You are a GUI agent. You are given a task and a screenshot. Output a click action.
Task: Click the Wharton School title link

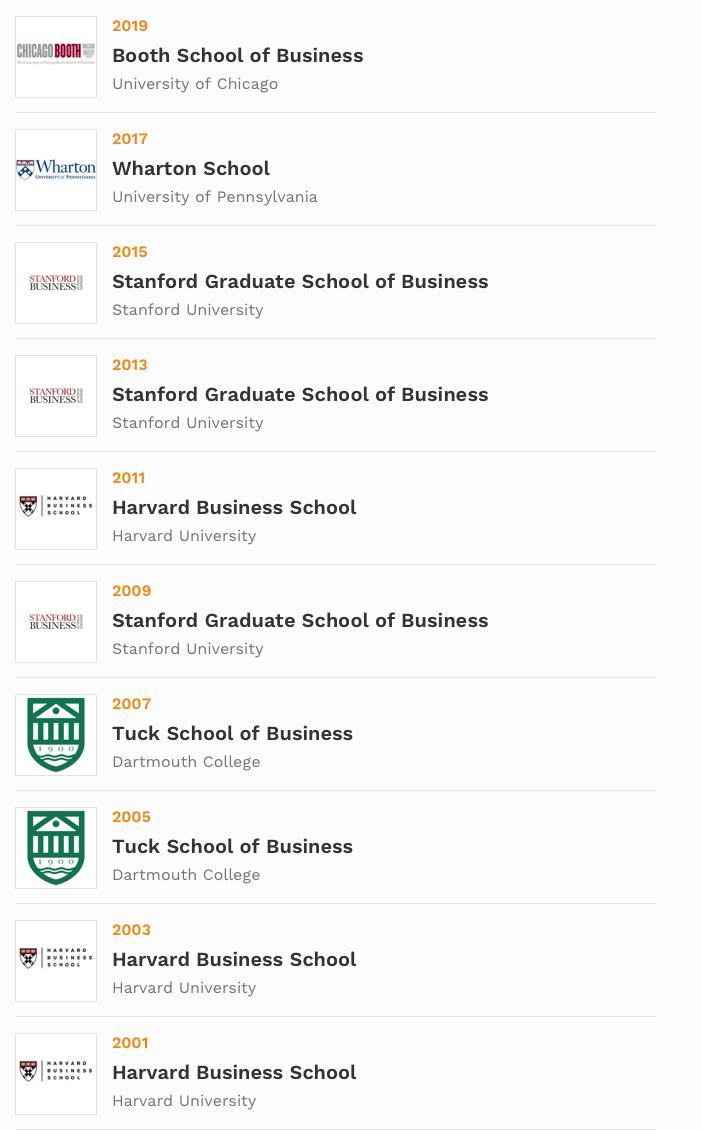191,168
